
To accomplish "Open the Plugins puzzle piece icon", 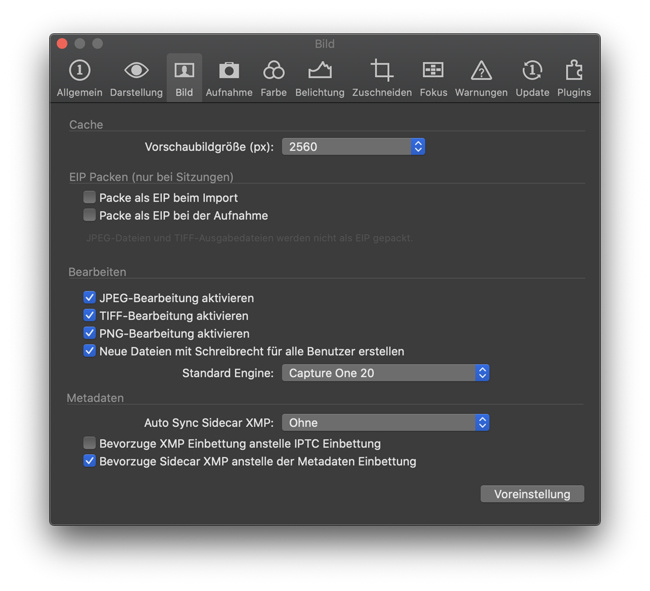I will (574, 71).
